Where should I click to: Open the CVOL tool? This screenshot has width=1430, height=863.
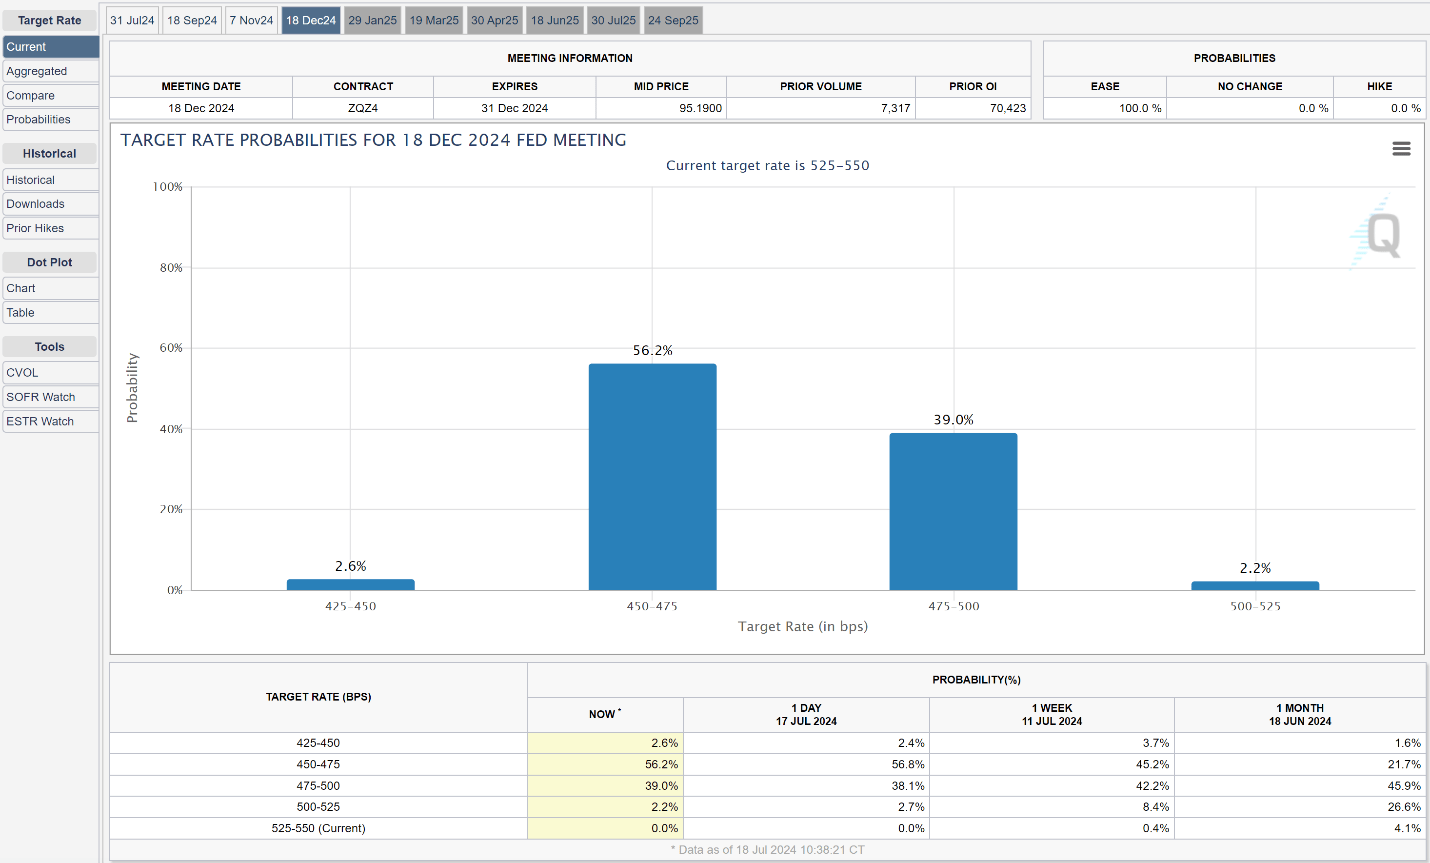click(x=50, y=372)
